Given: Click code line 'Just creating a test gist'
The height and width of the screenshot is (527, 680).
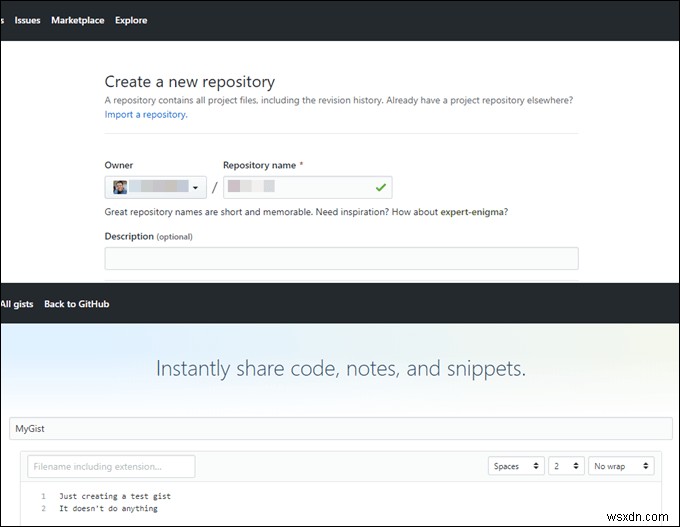Looking at the screenshot, I should [115, 496].
